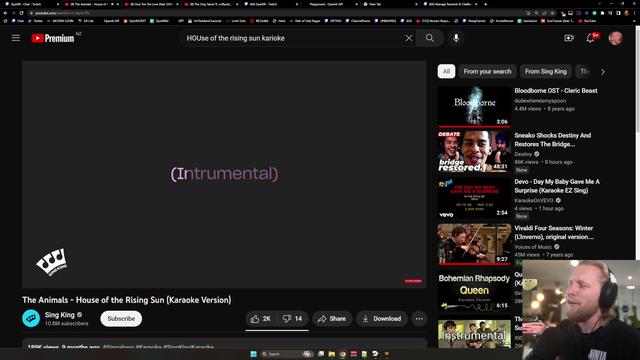The width and height of the screenshot is (640, 360).
Task: Open the Voices of Music channel link
Action: click(533, 247)
